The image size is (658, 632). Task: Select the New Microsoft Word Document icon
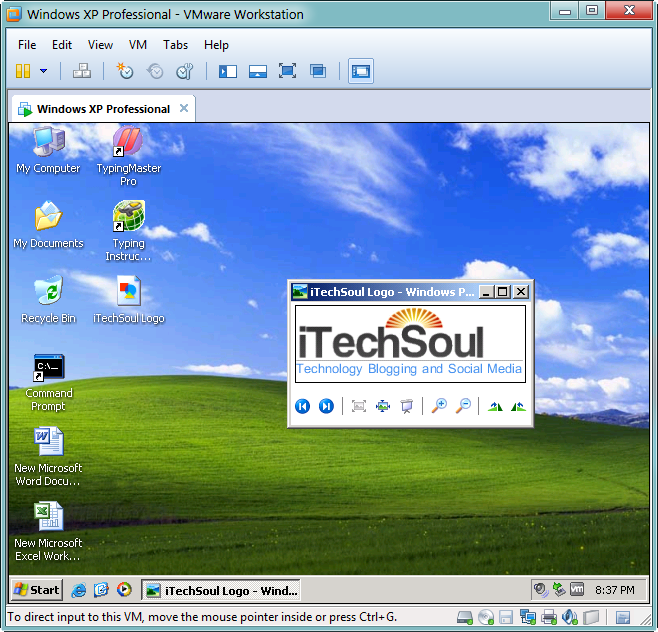tap(48, 457)
